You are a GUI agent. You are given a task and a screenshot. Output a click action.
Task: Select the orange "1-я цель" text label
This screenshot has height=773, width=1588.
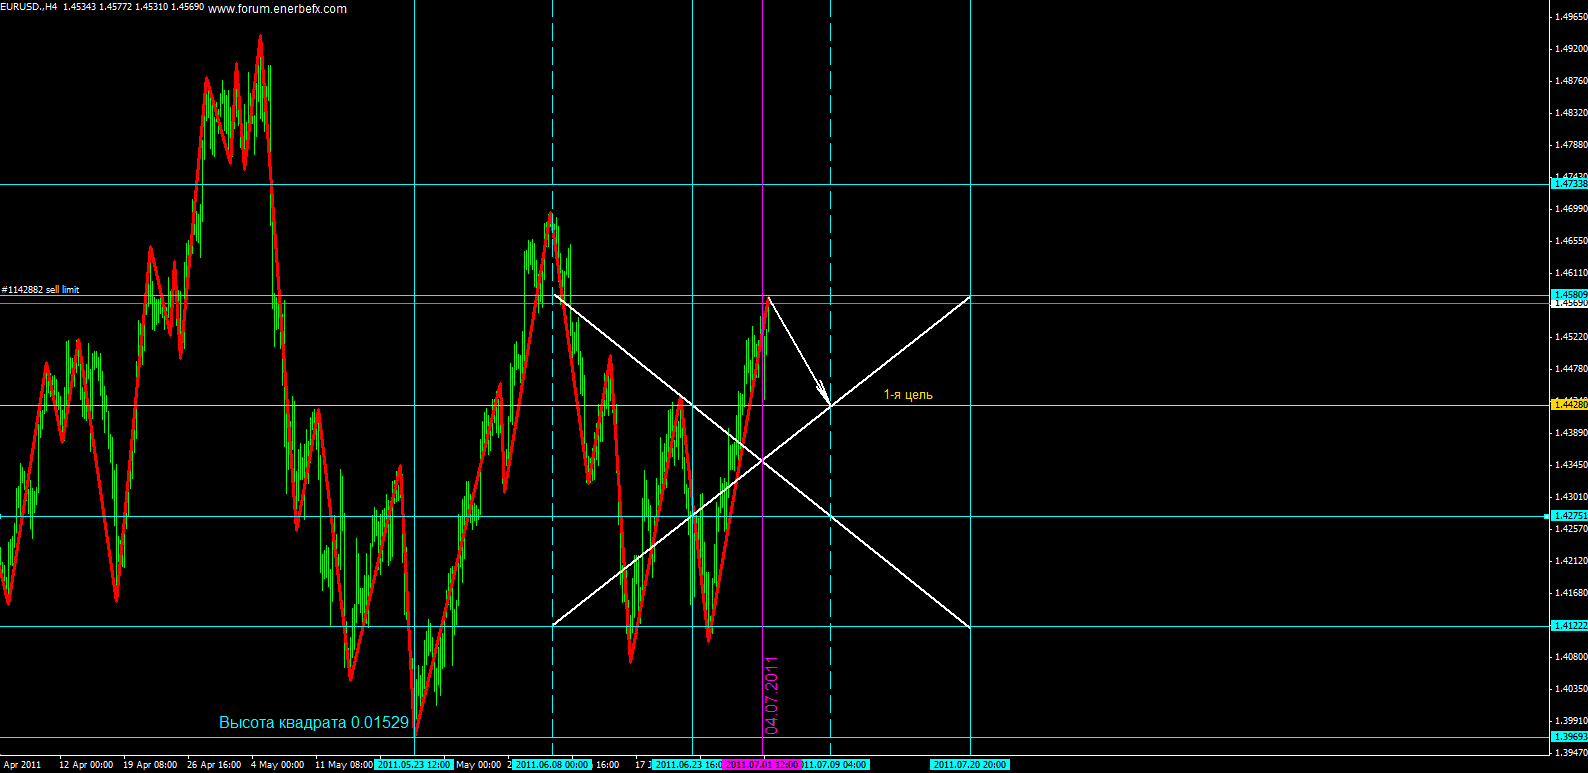(908, 395)
